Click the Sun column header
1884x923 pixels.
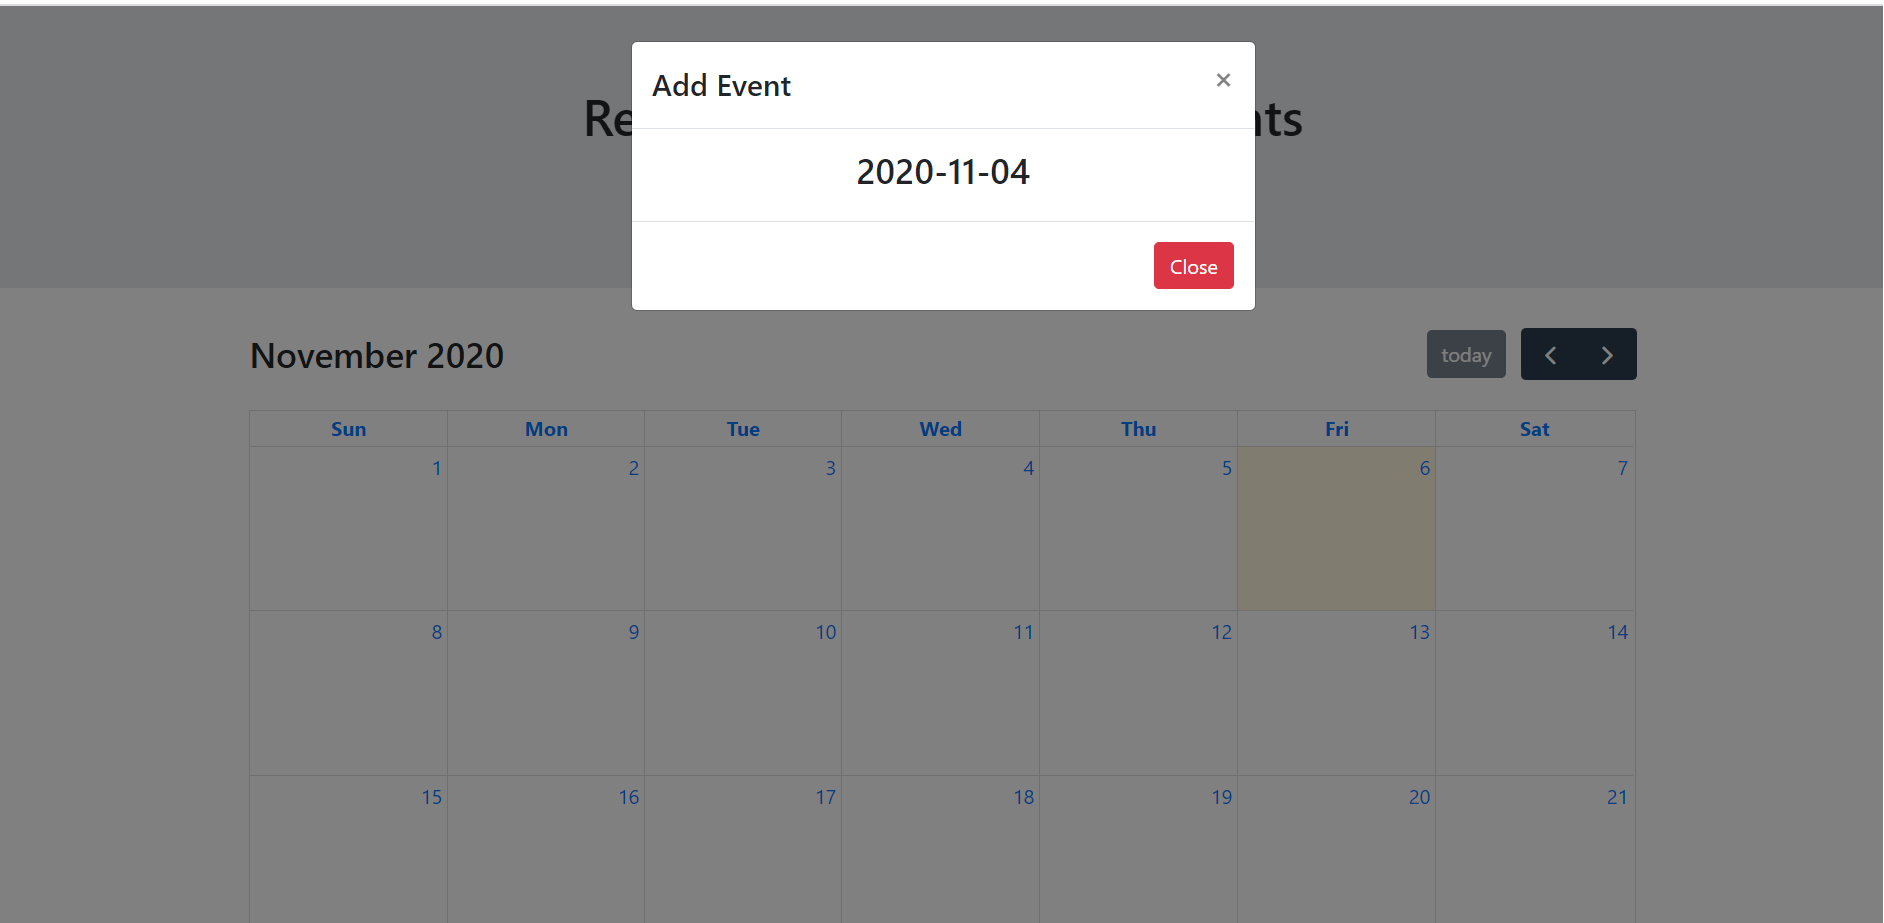[348, 428]
